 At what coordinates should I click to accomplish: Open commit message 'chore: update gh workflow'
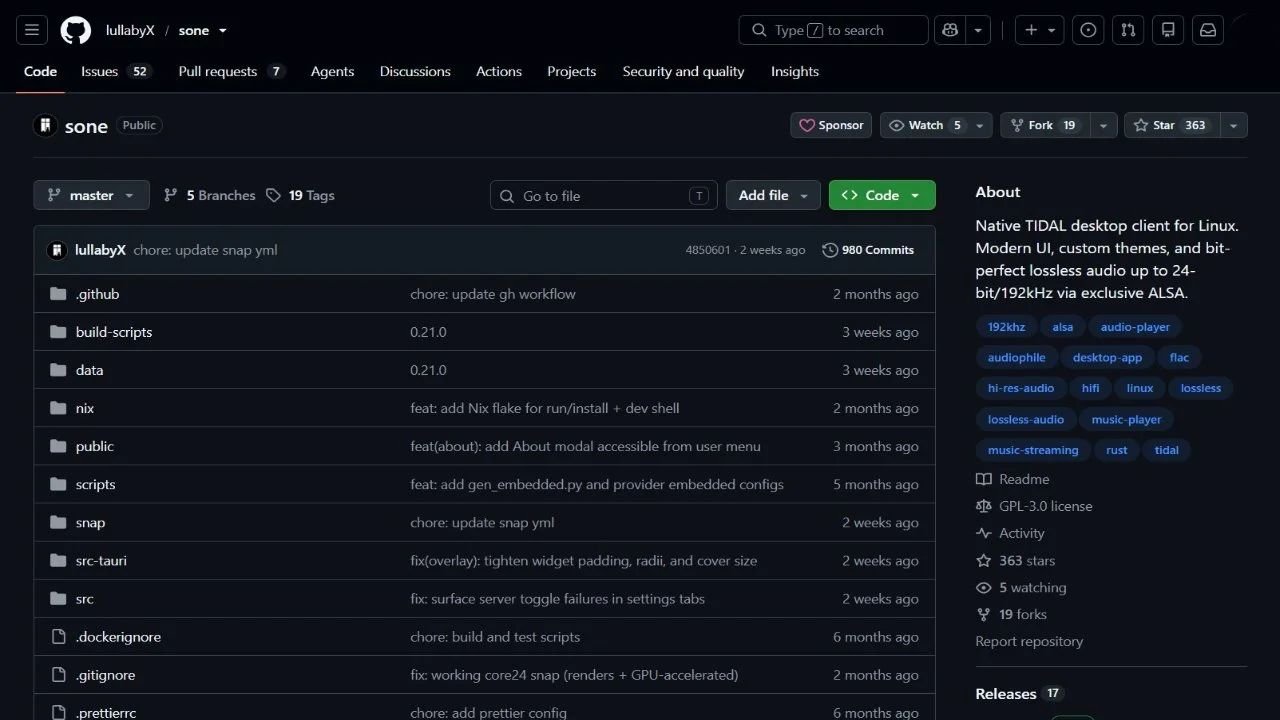pos(493,294)
